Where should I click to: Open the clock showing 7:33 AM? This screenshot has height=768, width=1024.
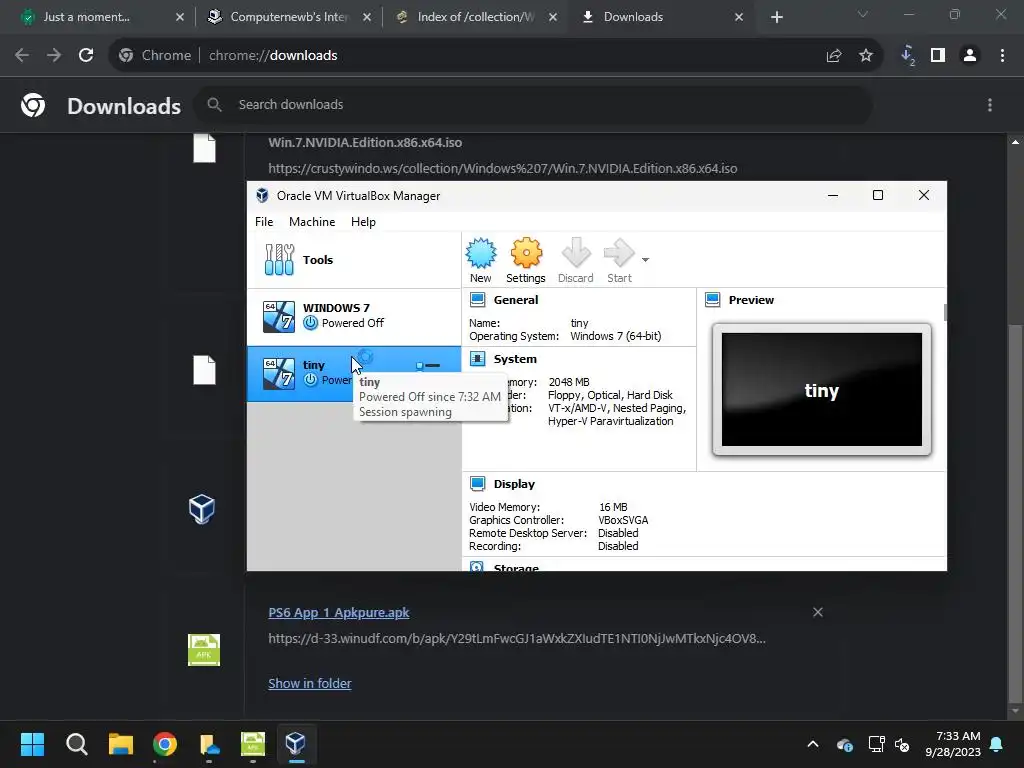pyautogui.click(x=953, y=744)
